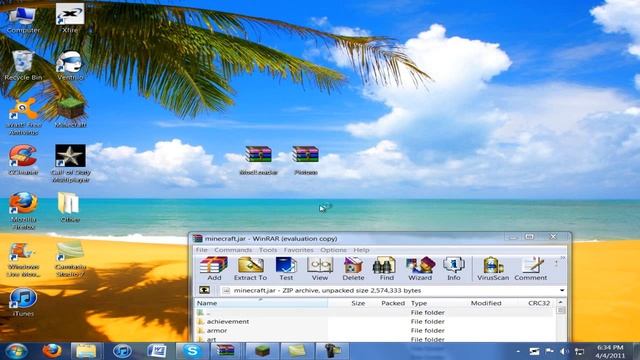Open the Help menu

click(x=361, y=250)
